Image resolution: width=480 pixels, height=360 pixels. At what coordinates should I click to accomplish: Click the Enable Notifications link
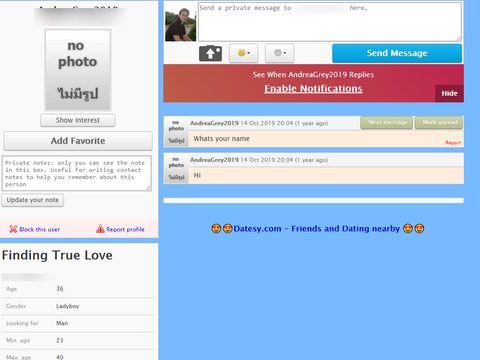(x=313, y=89)
